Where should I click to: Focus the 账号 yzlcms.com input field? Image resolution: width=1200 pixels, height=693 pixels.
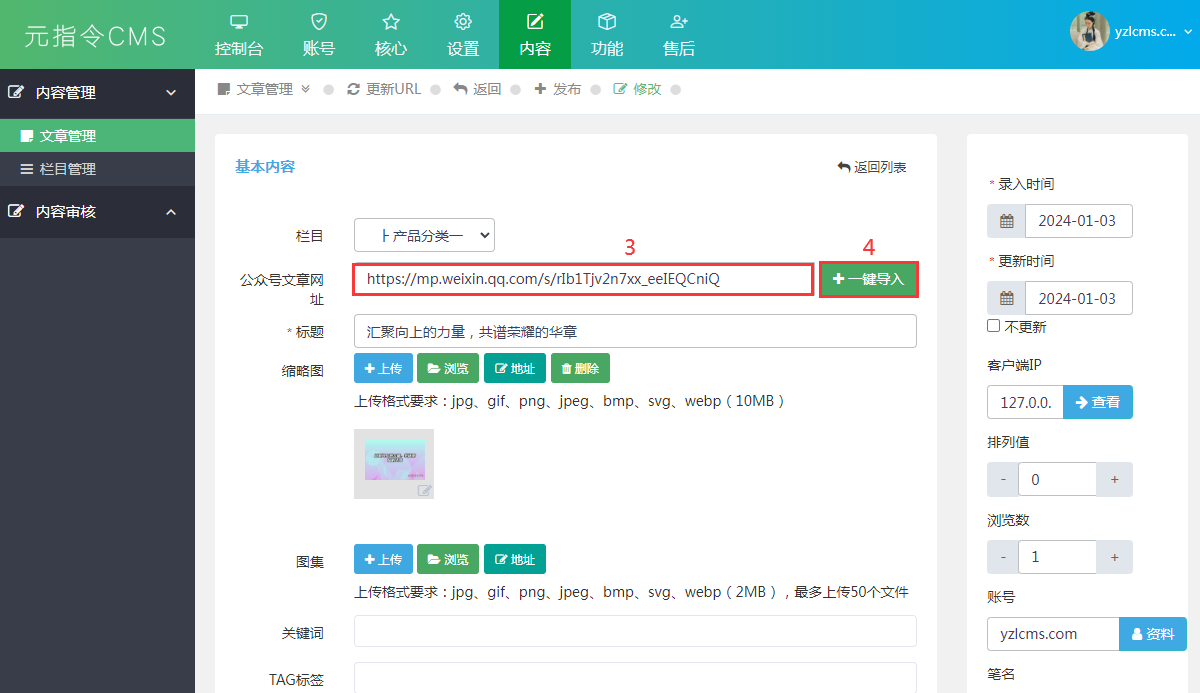click(1053, 634)
